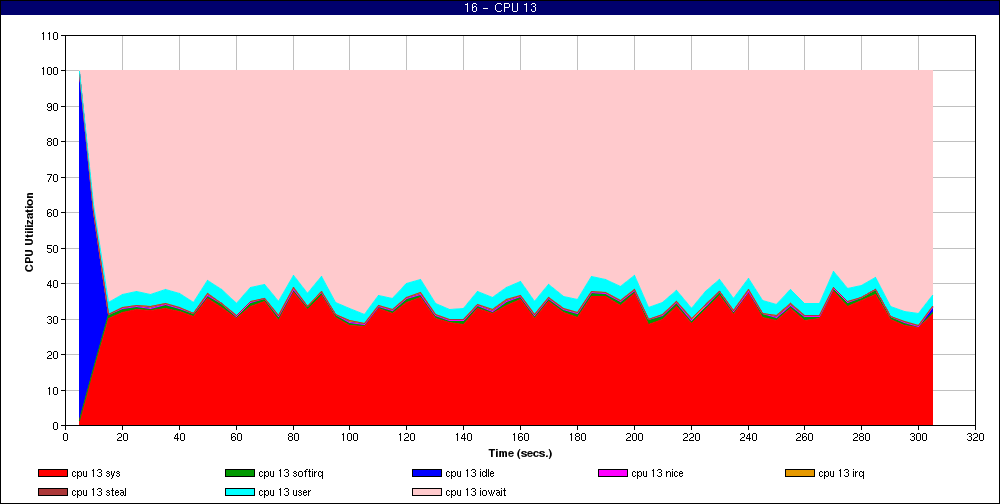
Task: Click the y-axis tick label 90
Action: 55,107
